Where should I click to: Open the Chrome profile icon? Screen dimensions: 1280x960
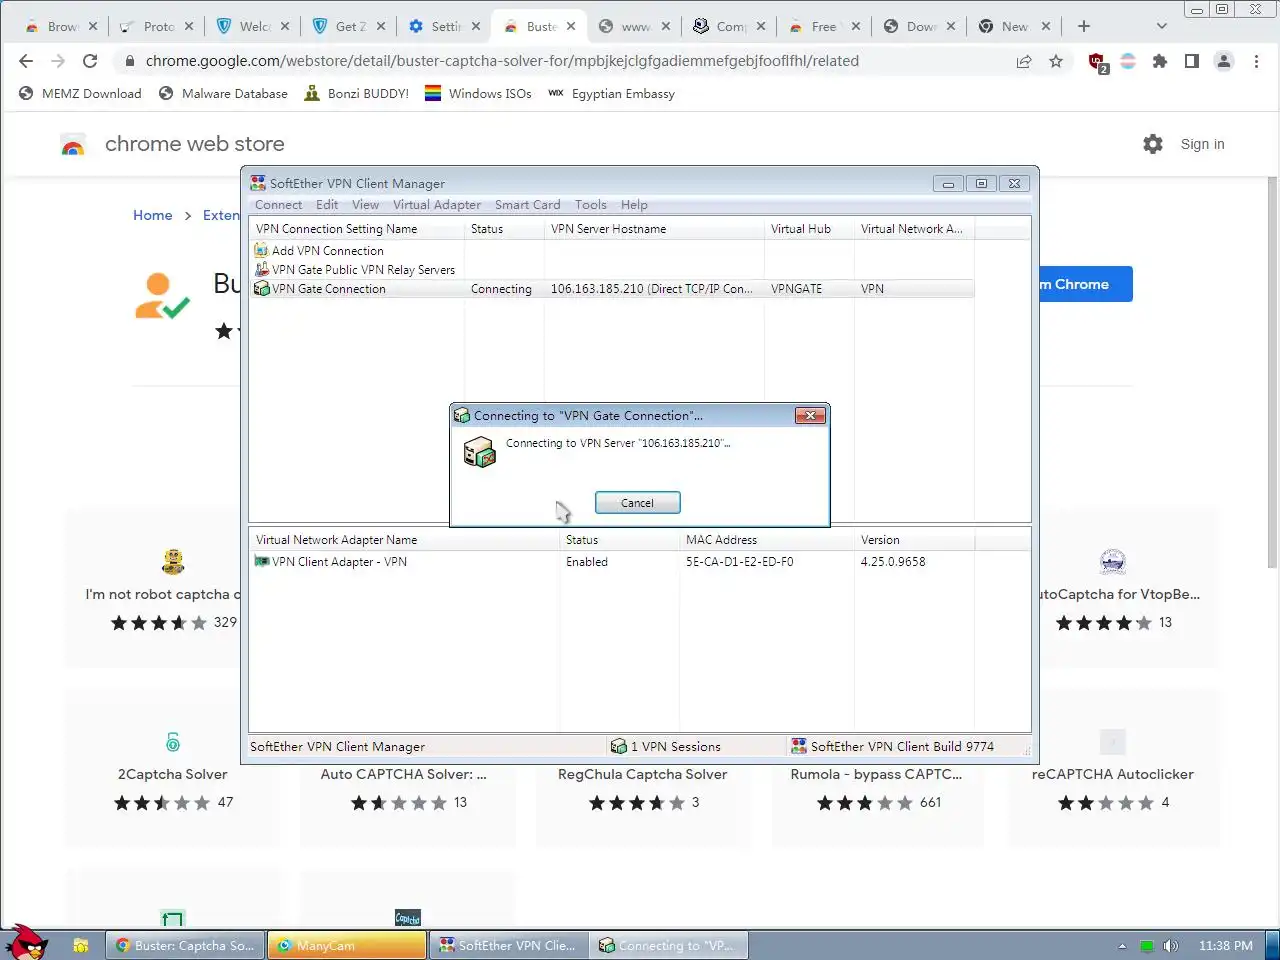point(1224,61)
